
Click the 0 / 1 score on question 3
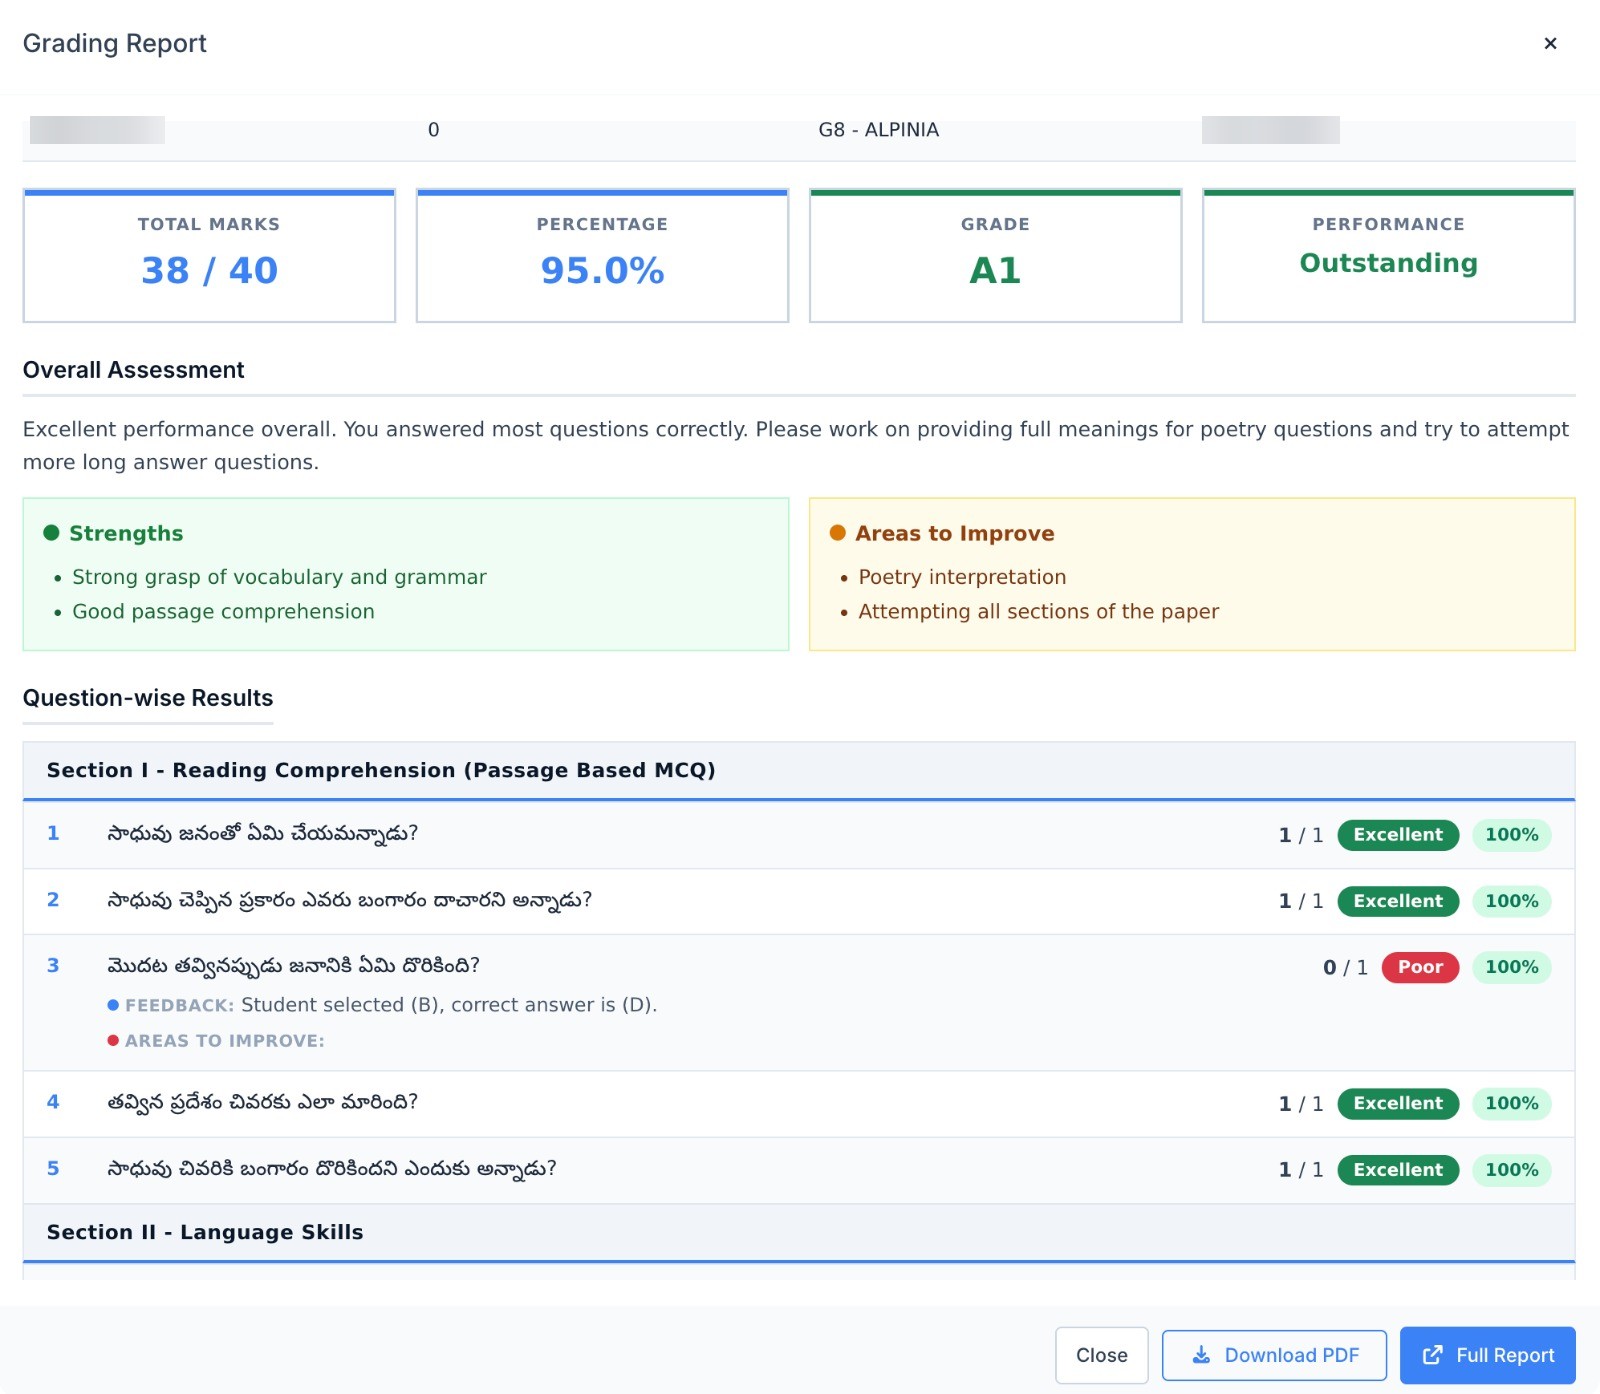[x=1345, y=967]
